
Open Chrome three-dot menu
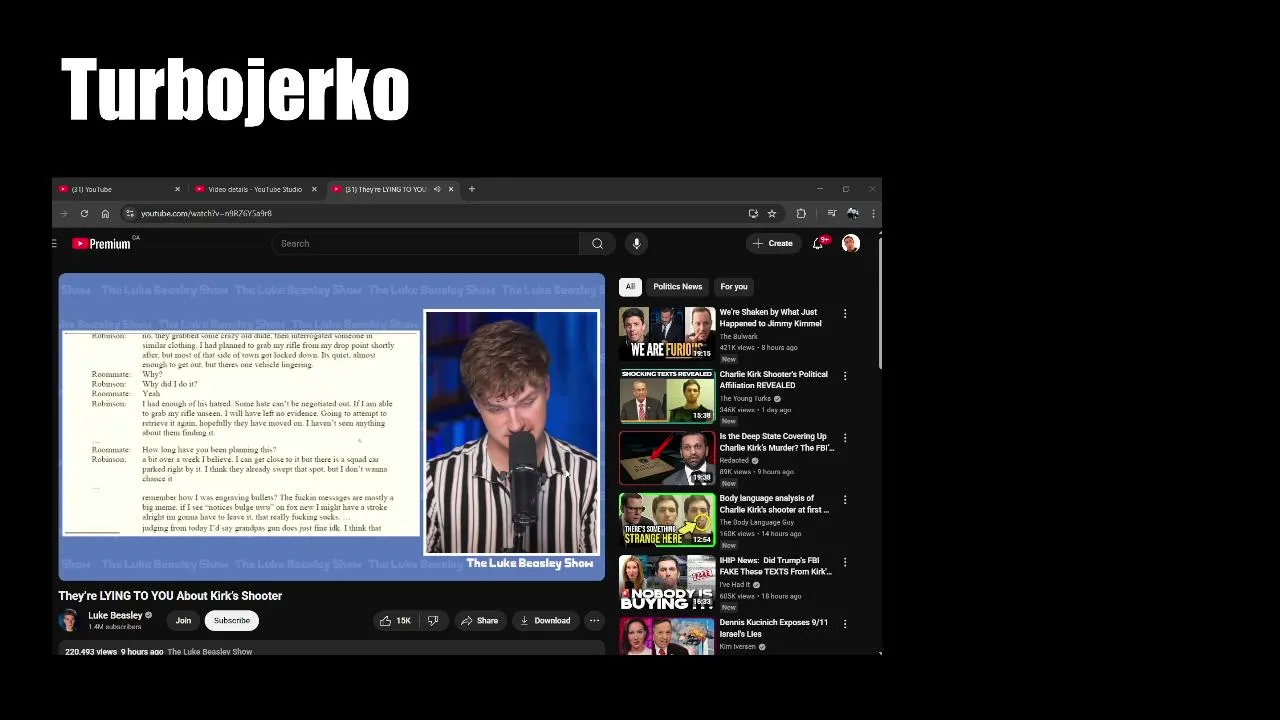coord(873,213)
